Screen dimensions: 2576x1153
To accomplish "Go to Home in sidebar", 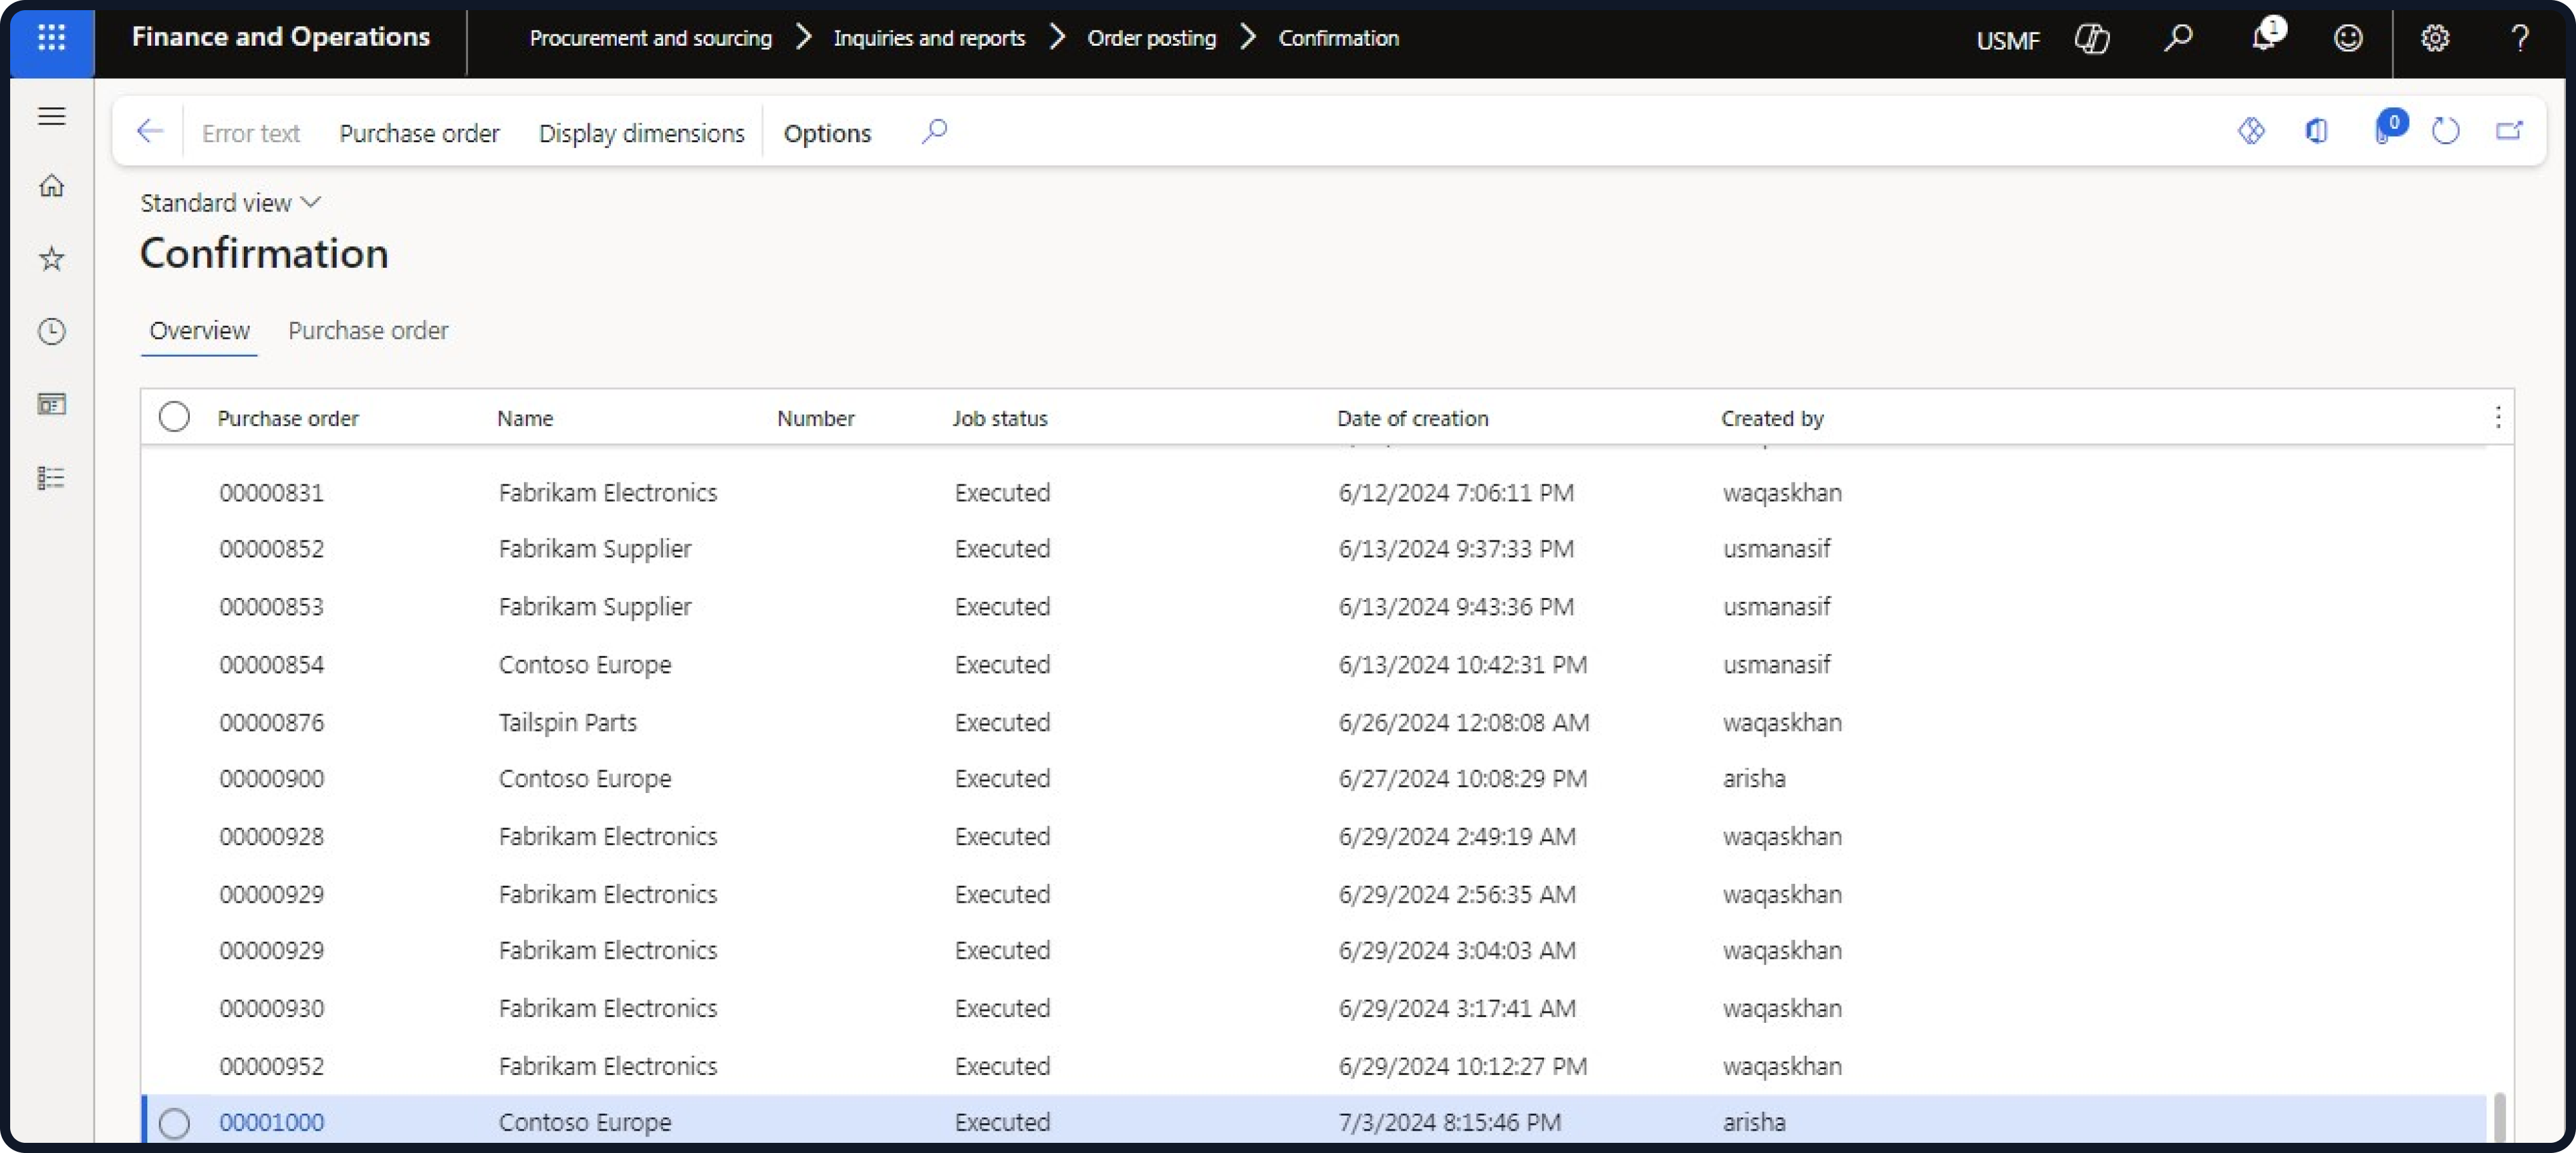I will 51,186.
